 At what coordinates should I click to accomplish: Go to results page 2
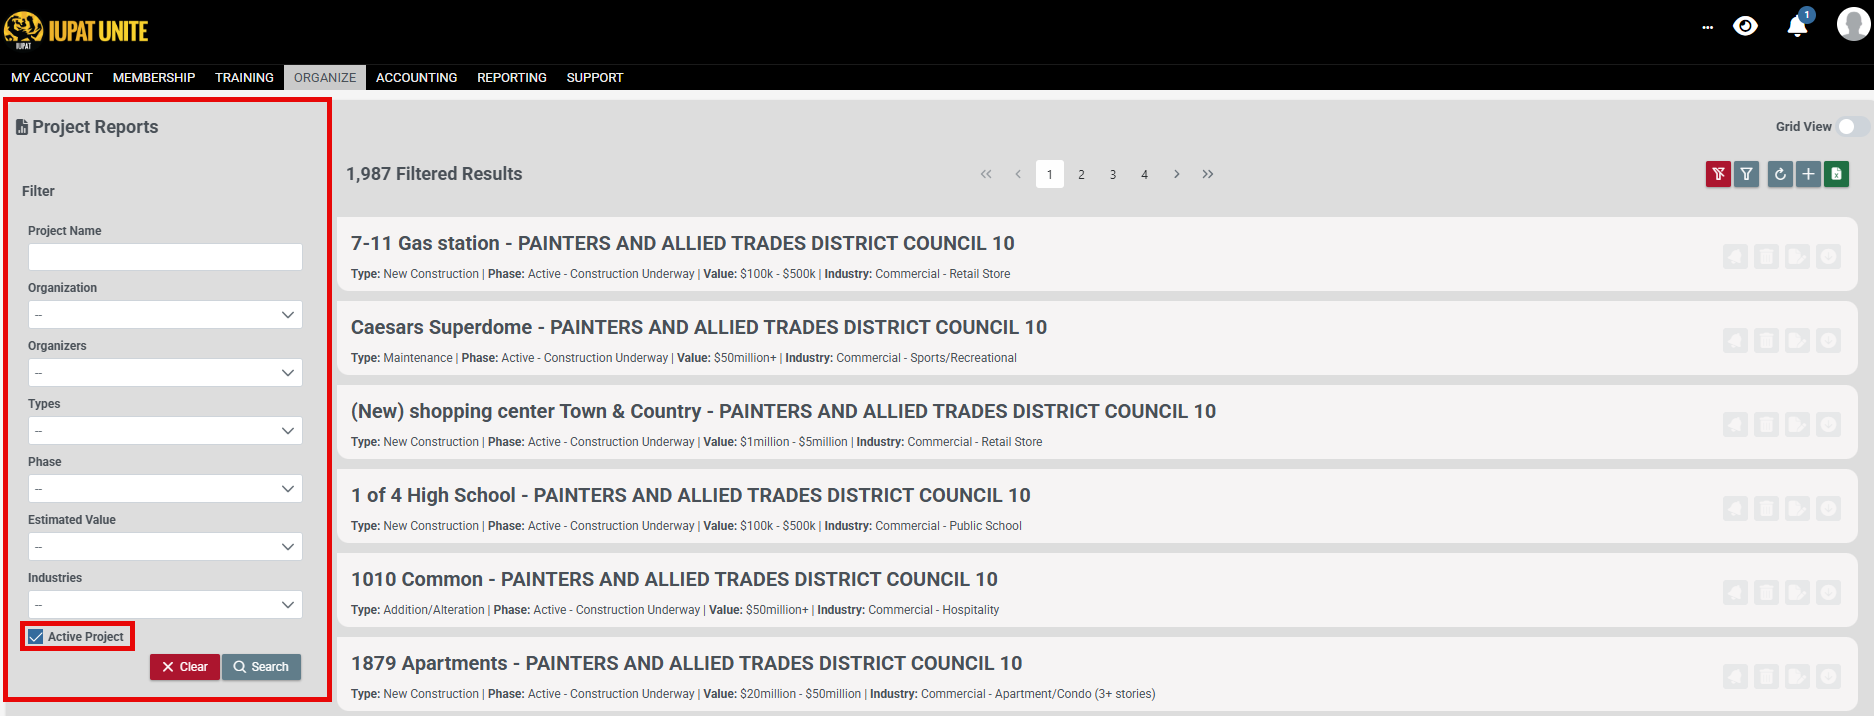1081,174
